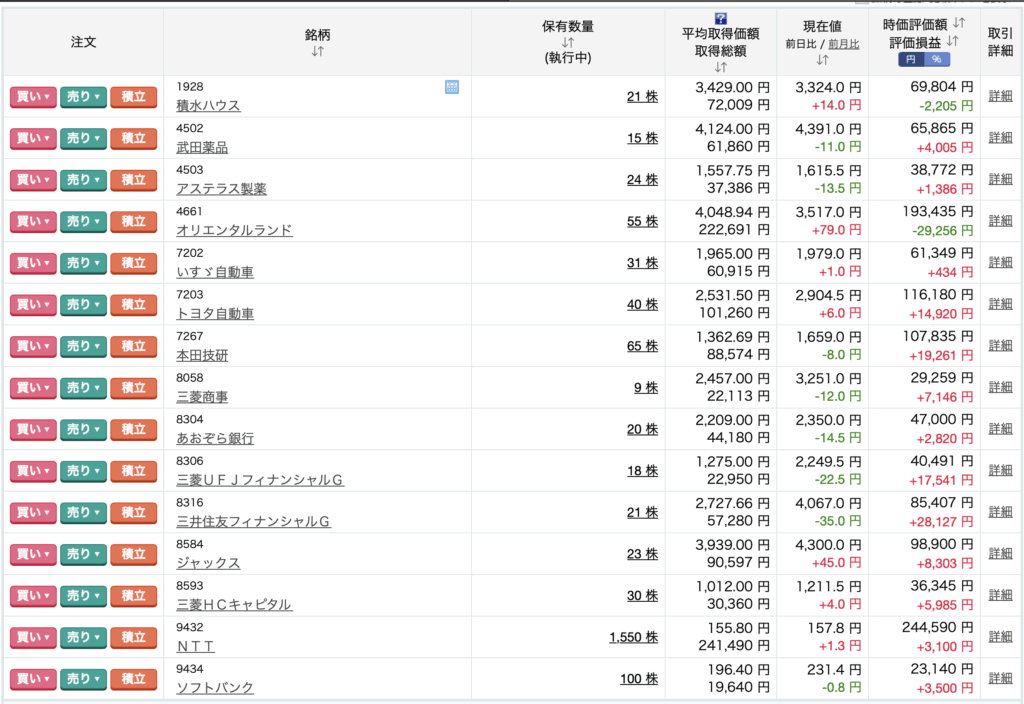Sort by 取得総額 using the arrows icon
The height and width of the screenshot is (704, 1024).
coord(720,67)
